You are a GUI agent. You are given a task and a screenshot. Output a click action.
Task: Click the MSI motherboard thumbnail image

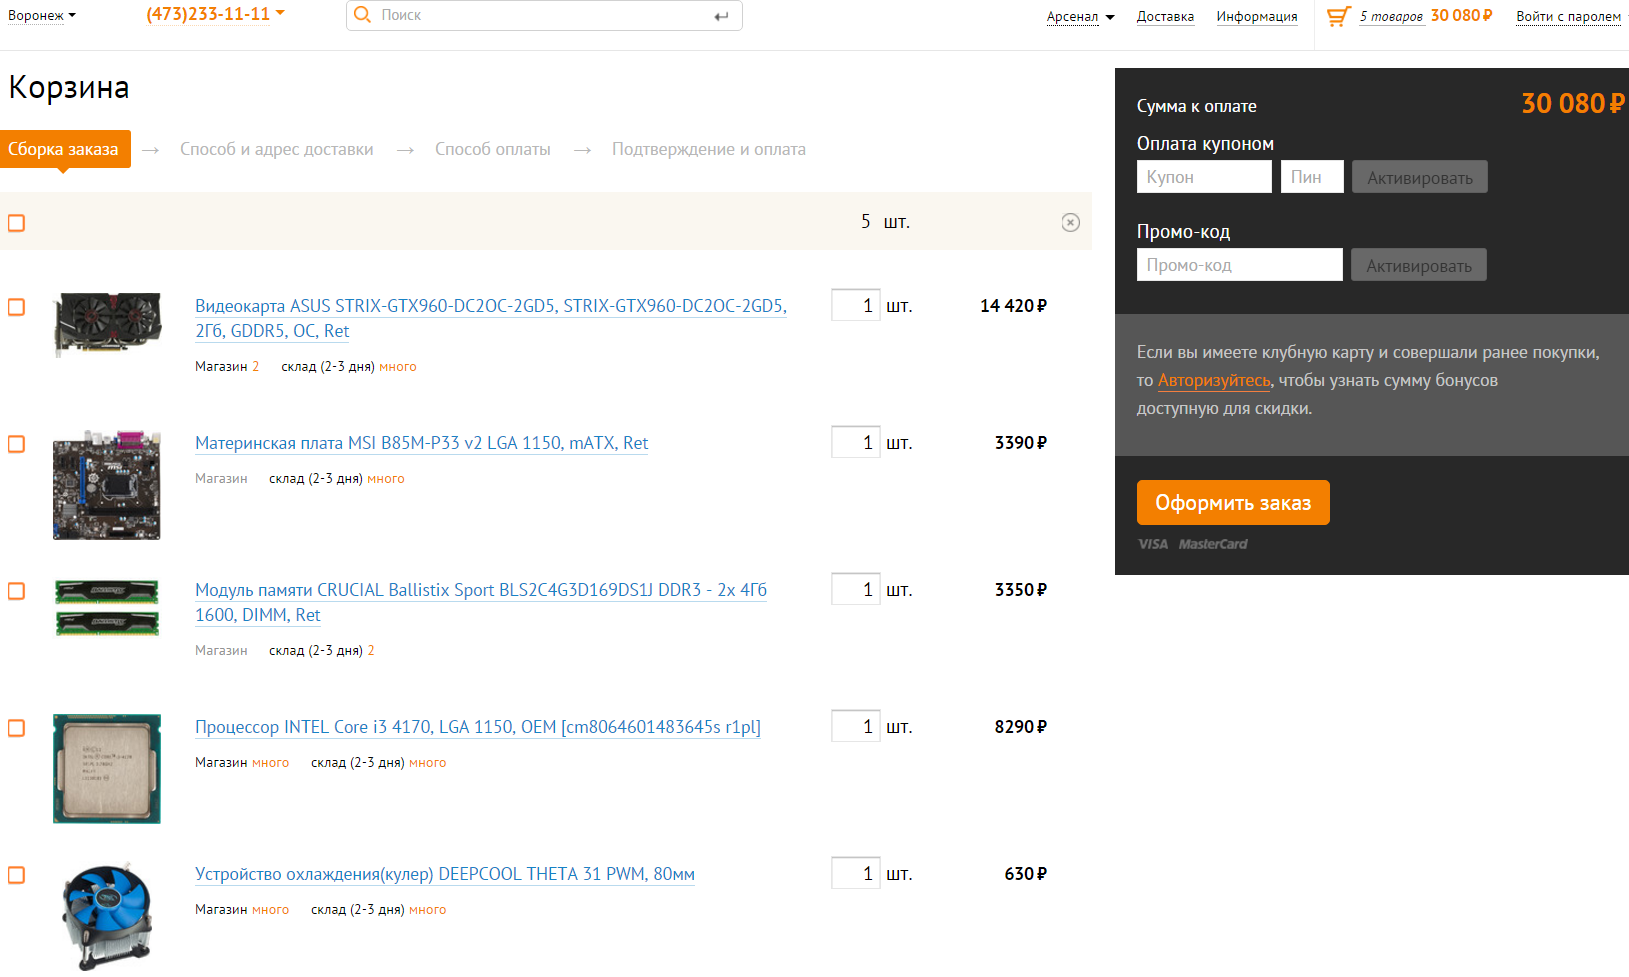point(107,485)
